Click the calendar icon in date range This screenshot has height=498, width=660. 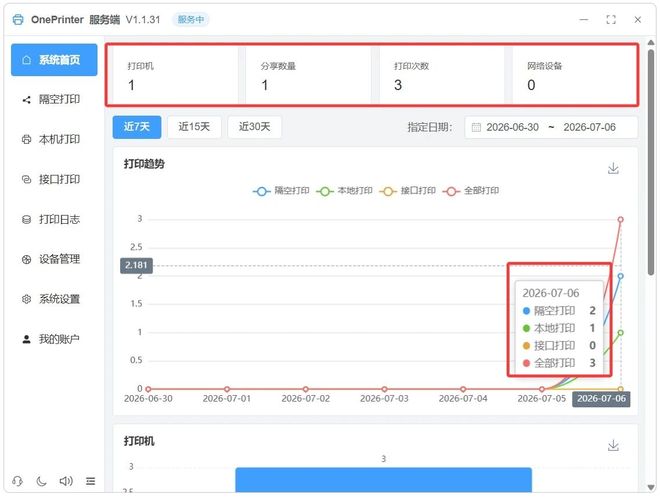point(476,127)
